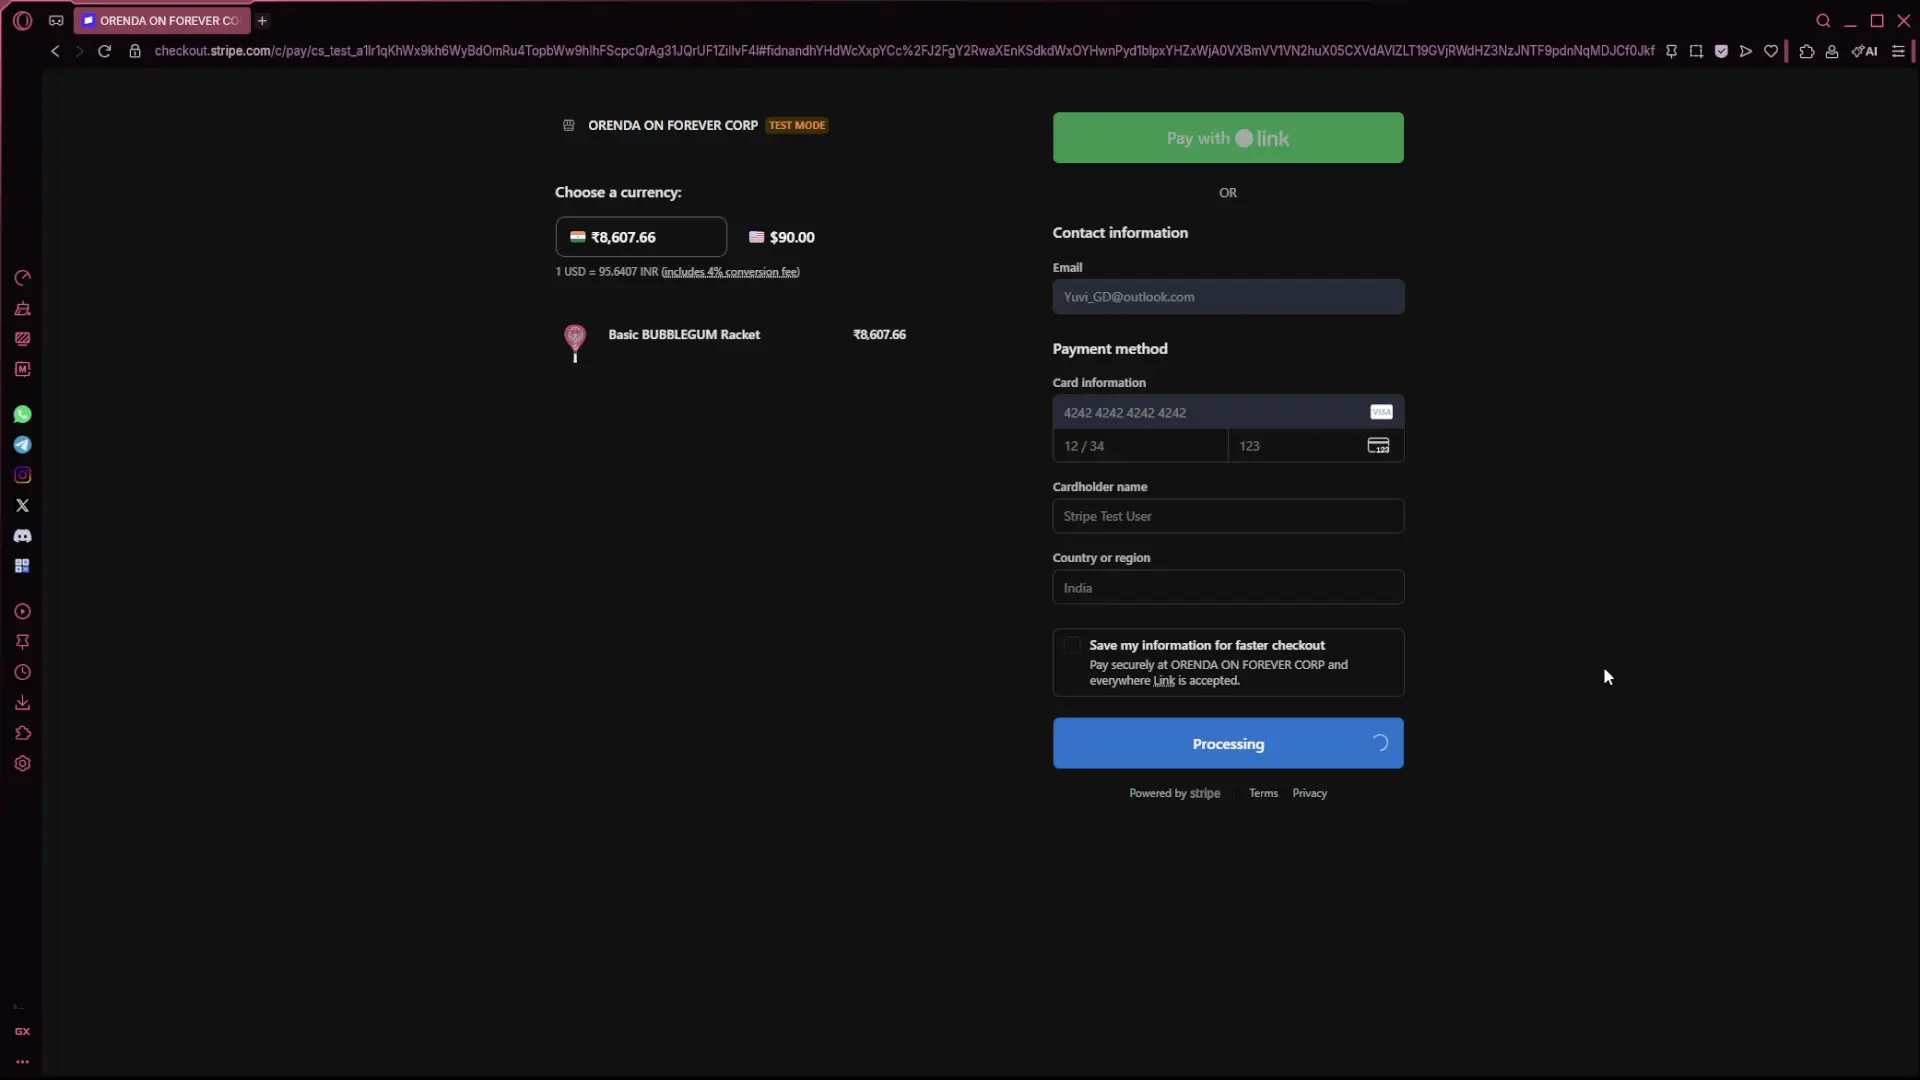Click the padlock site info icon
Screen dimensions: 1920x1080
click(135, 51)
